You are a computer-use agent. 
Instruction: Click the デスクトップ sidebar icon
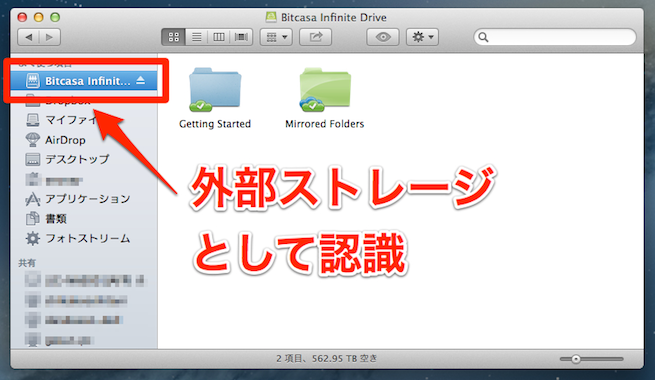(x=33, y=159)
